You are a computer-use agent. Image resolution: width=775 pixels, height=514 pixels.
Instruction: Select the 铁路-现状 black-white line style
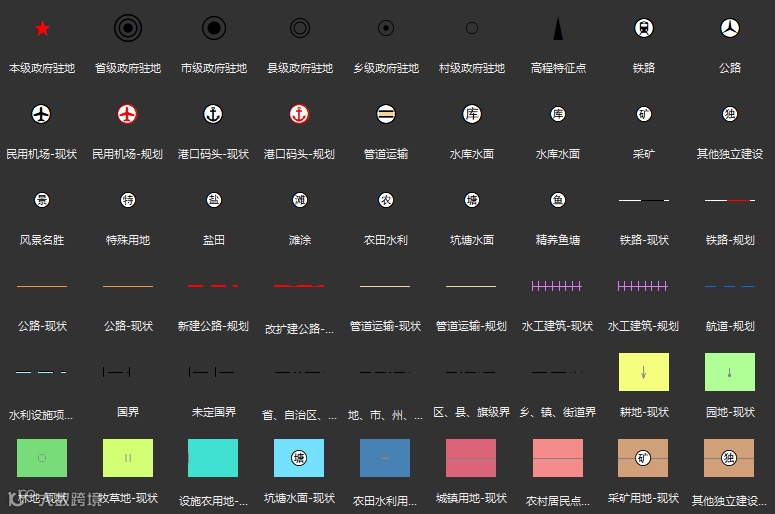coord(644,200)
